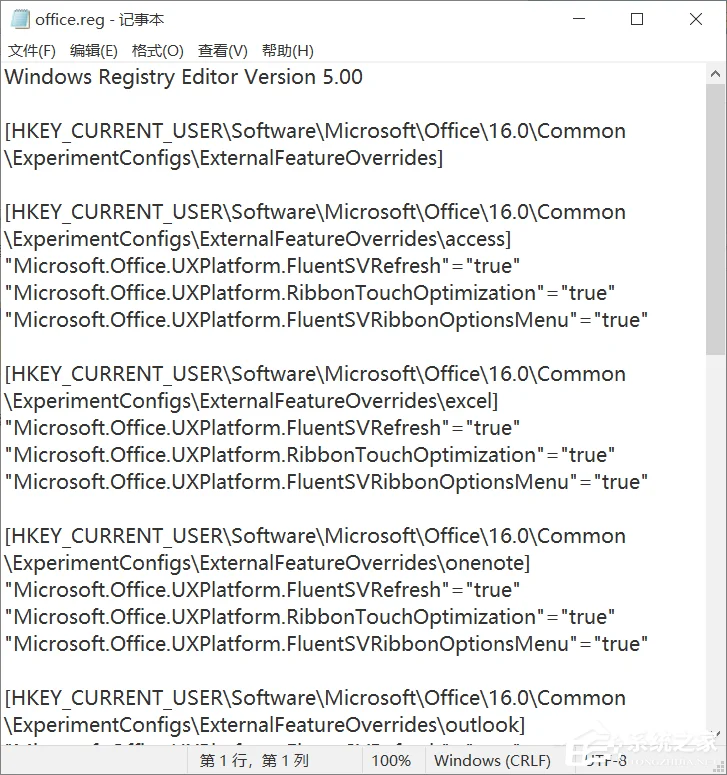Minimize the Notepad window
This screenshot has height=775, width=727.
click(580, 19)
